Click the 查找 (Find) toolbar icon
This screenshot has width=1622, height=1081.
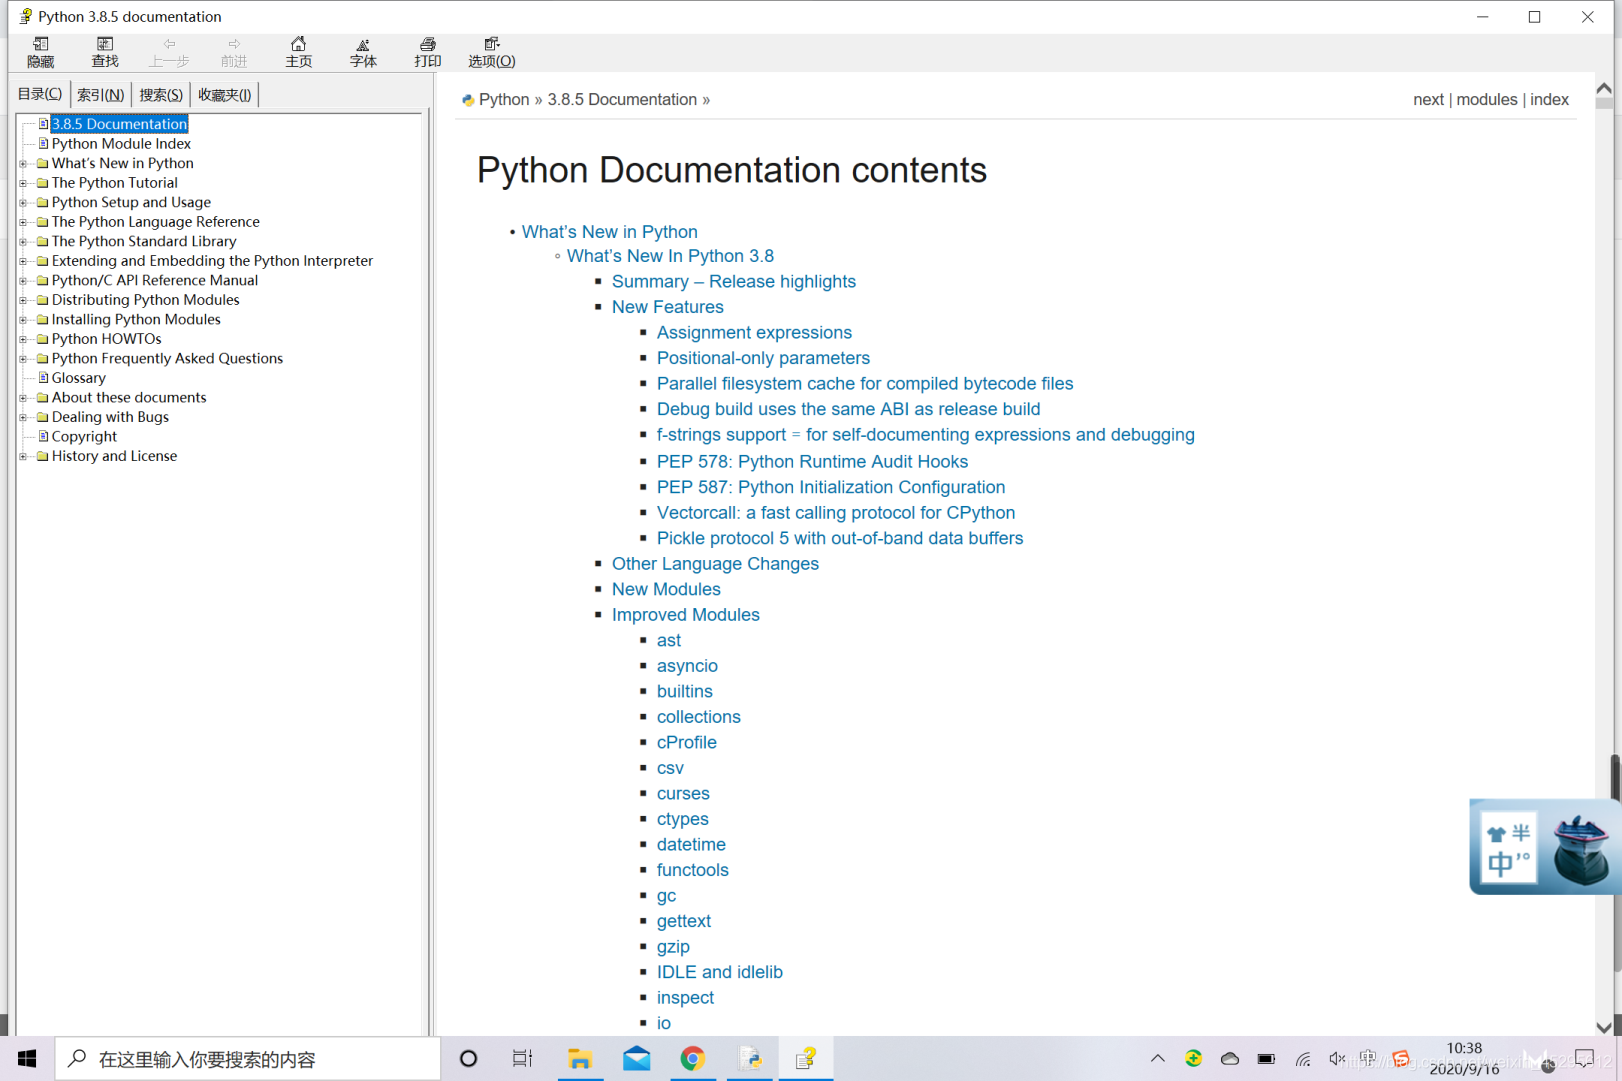(x=105, y=52)
